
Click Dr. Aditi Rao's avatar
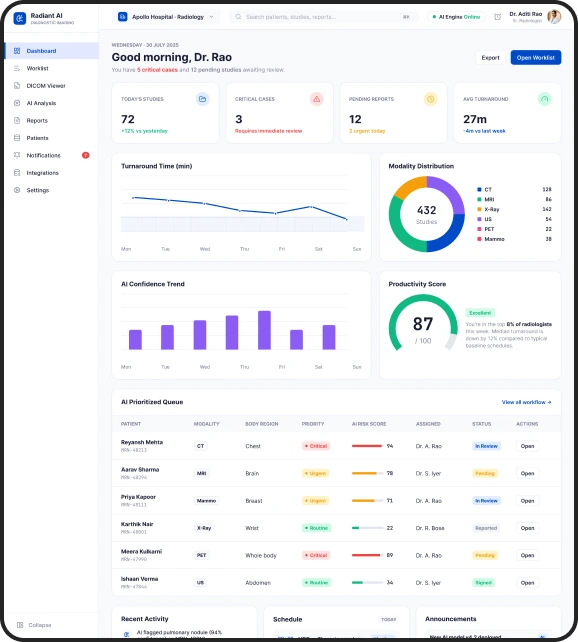coord(554,17)
